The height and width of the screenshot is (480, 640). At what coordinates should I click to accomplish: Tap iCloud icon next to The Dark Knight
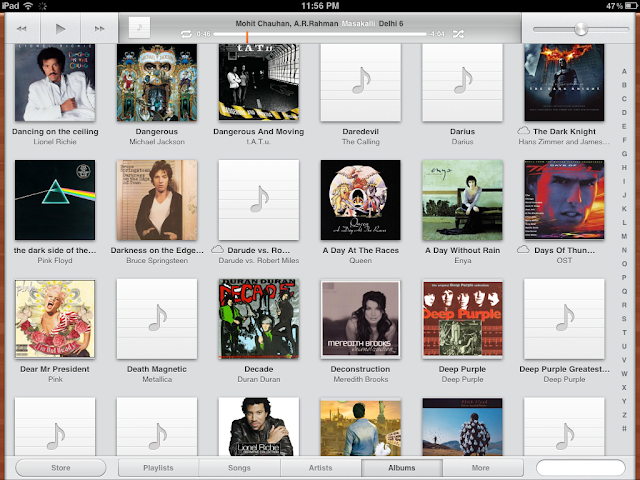coord(524,131)
